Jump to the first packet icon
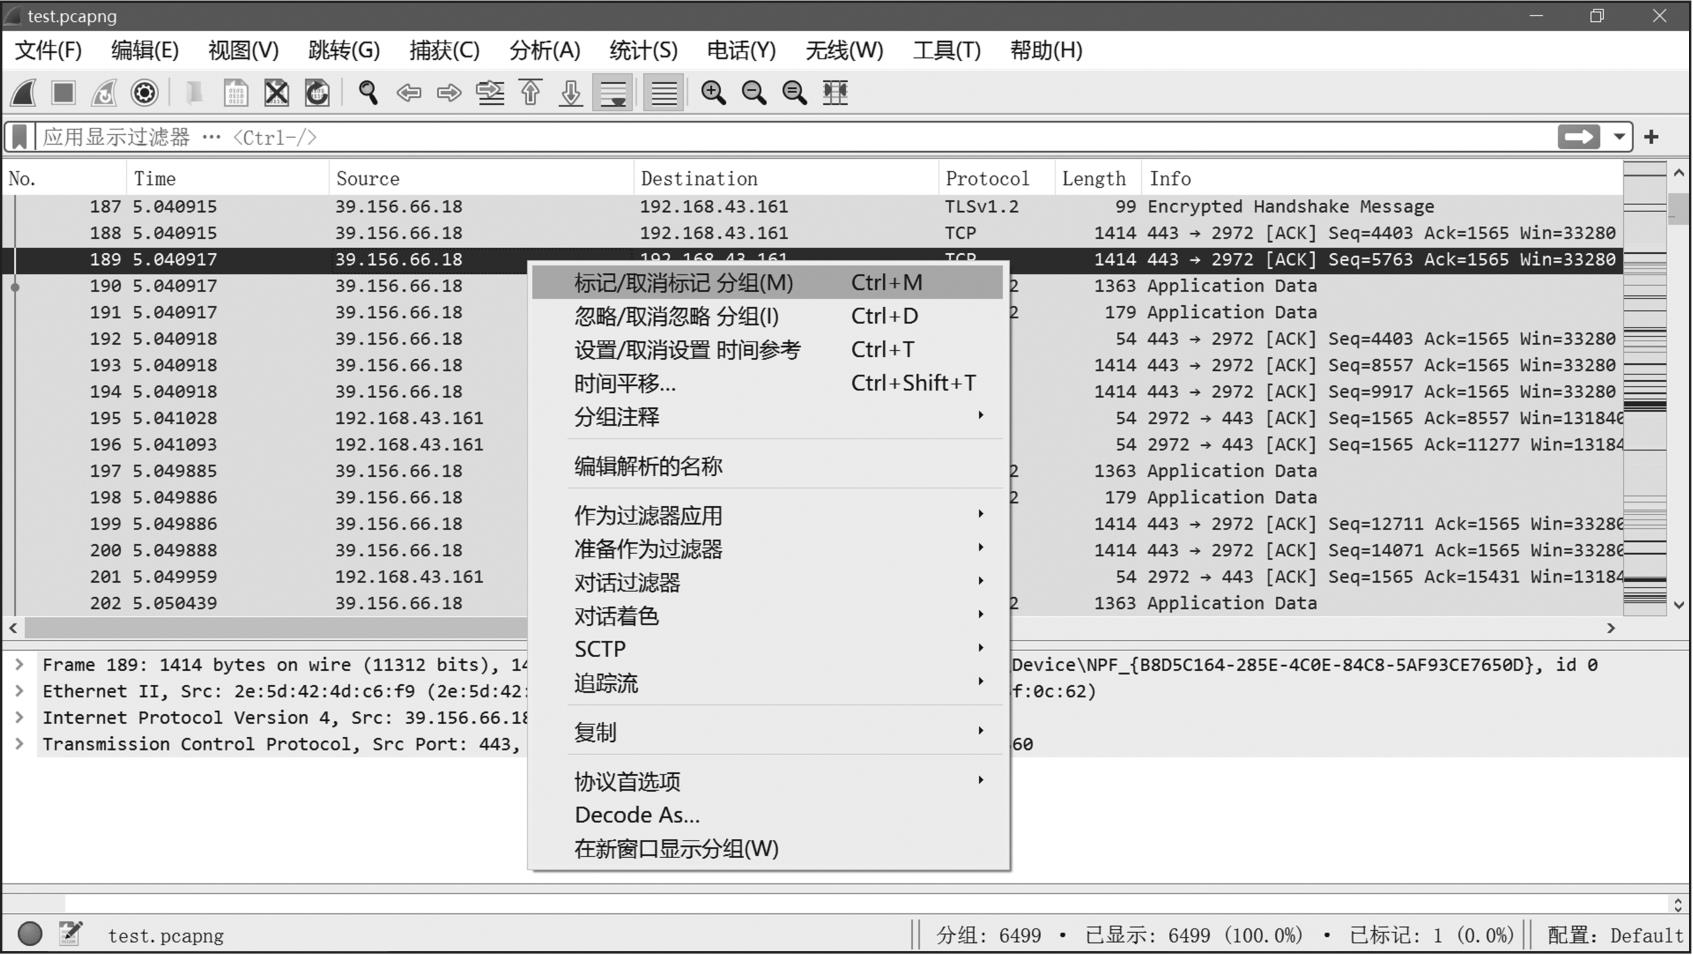The image size is (1693, 955). tap(530, 93)
